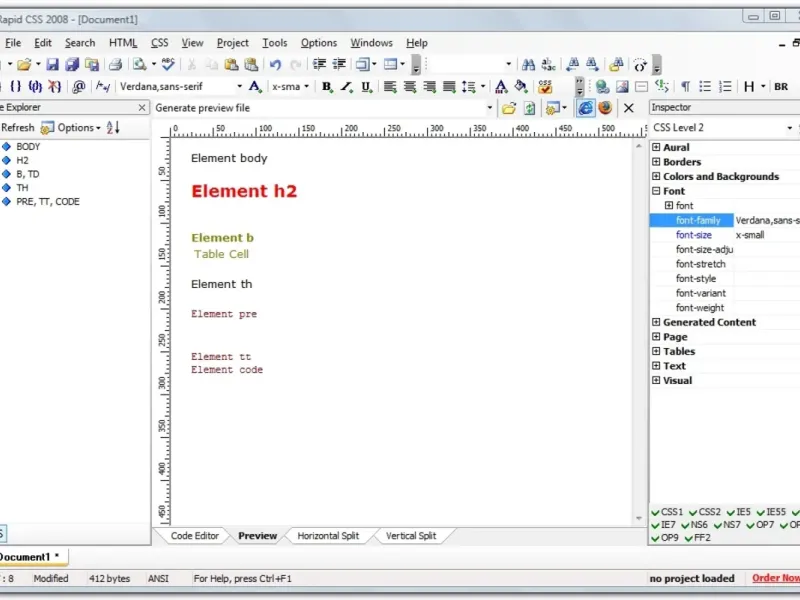The width and height of the screenshot is (800, 600).
Task: Open the x-small font size dropdown
Action: pos(307,87)
